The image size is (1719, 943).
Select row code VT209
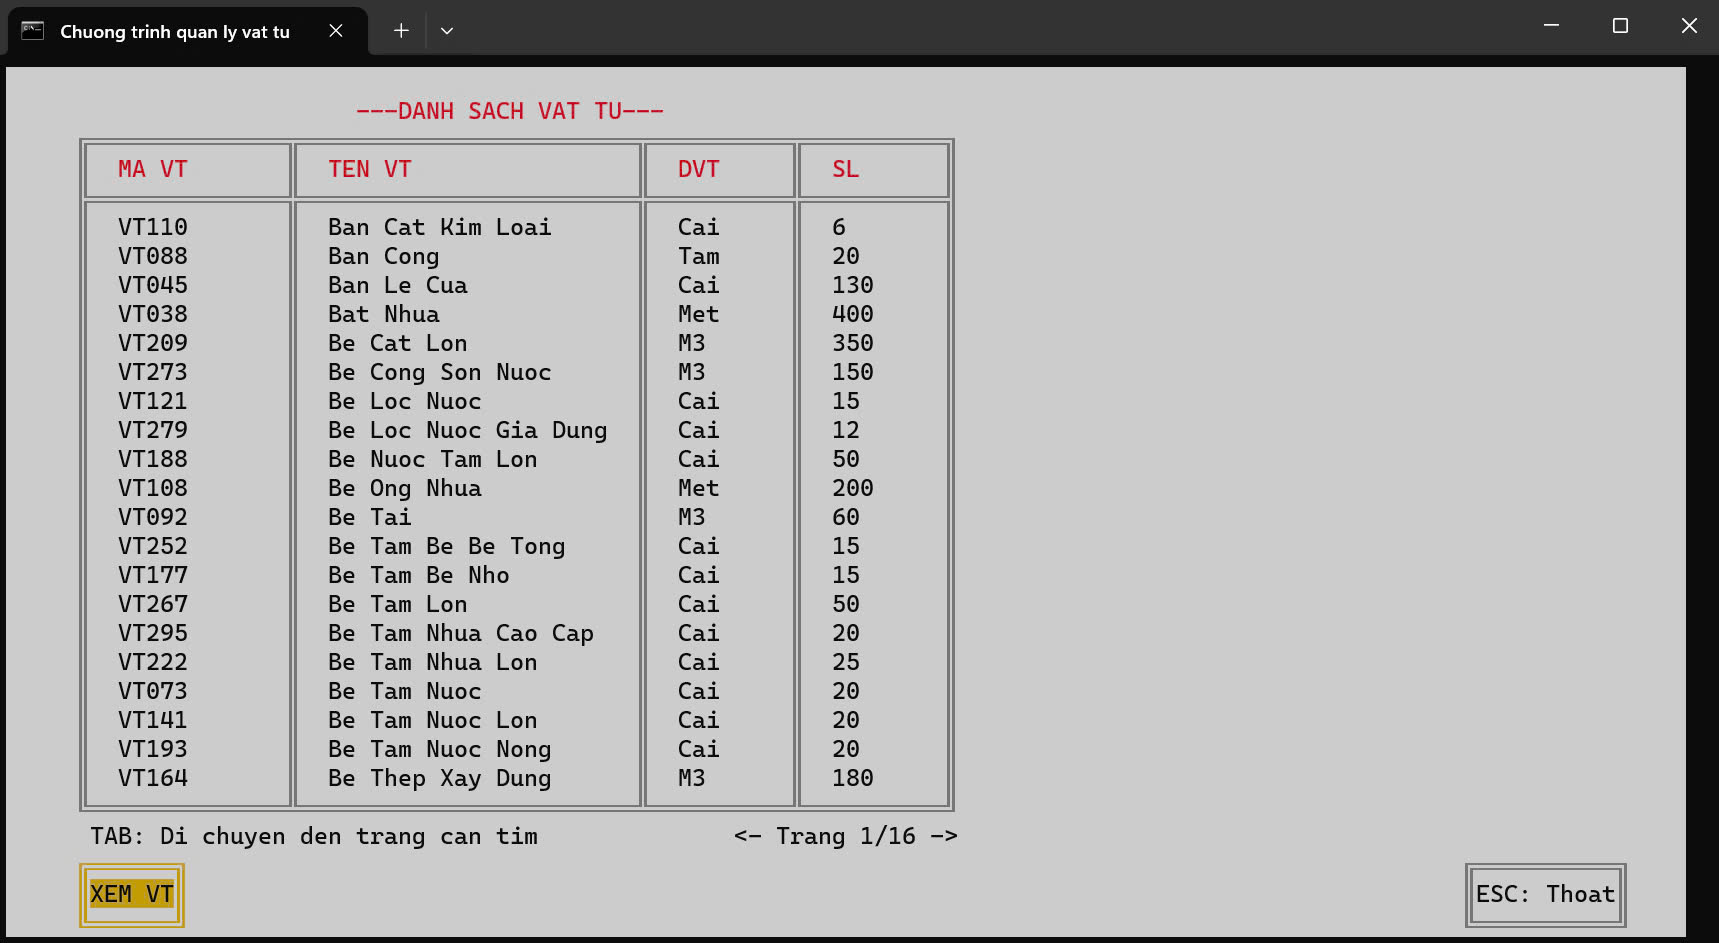click(153, 344)
